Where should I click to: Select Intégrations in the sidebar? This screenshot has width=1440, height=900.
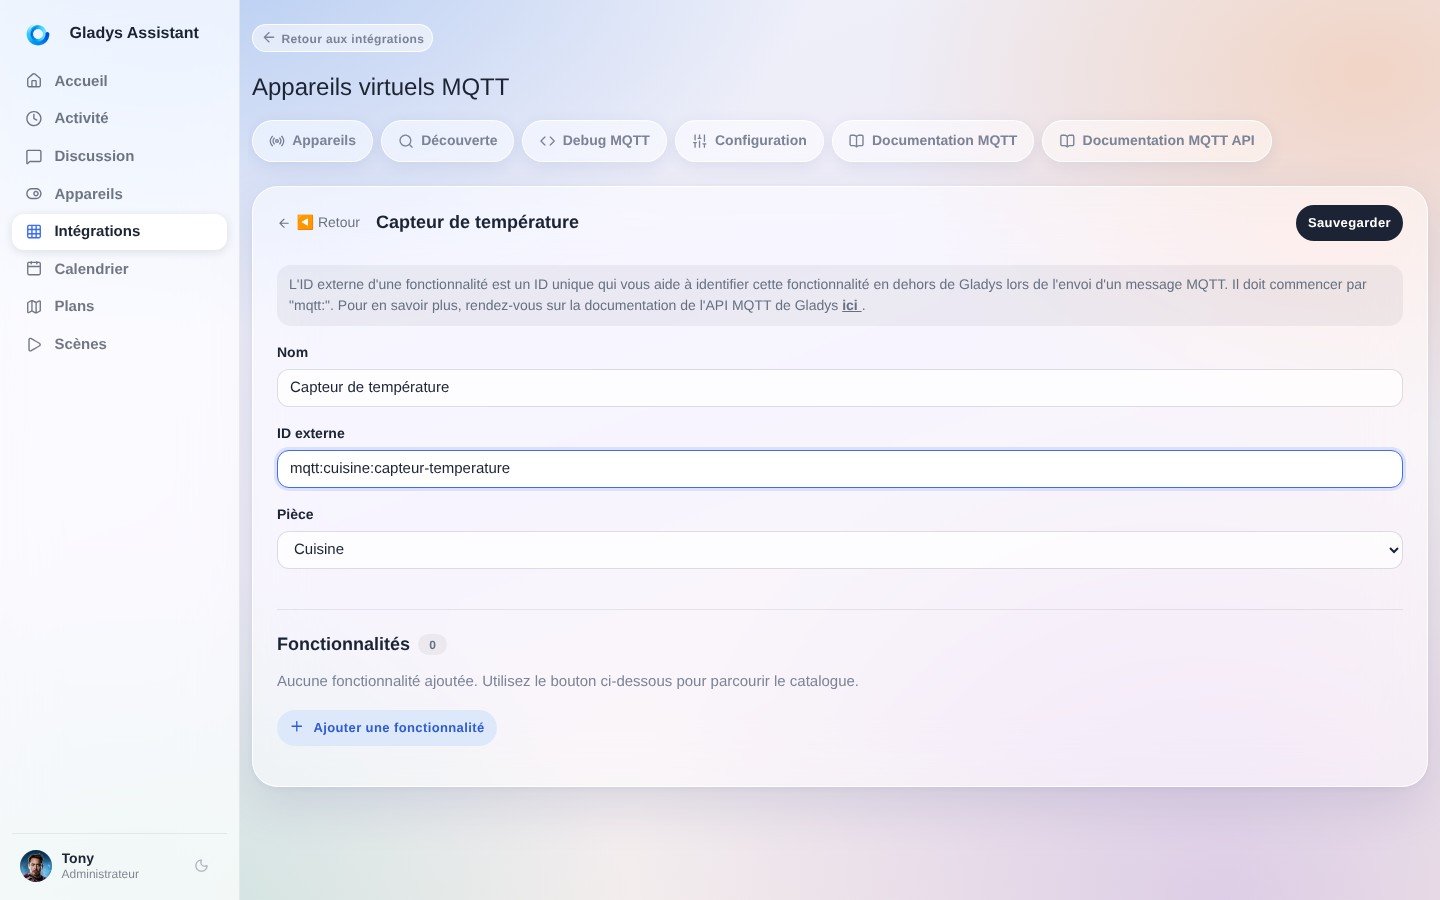[119, 231]
